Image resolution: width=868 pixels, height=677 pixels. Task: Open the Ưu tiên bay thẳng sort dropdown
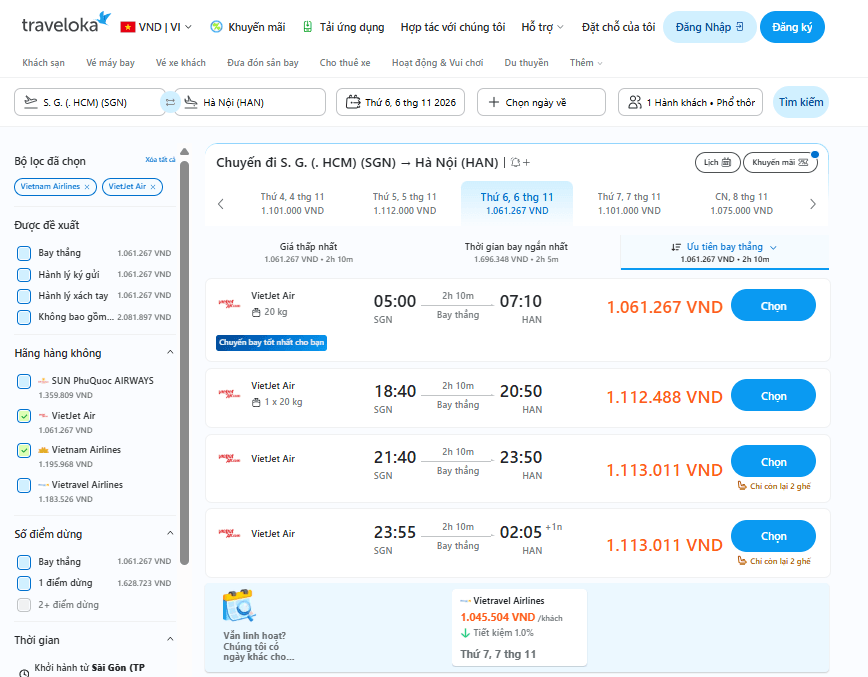click(x=725, y=252)
